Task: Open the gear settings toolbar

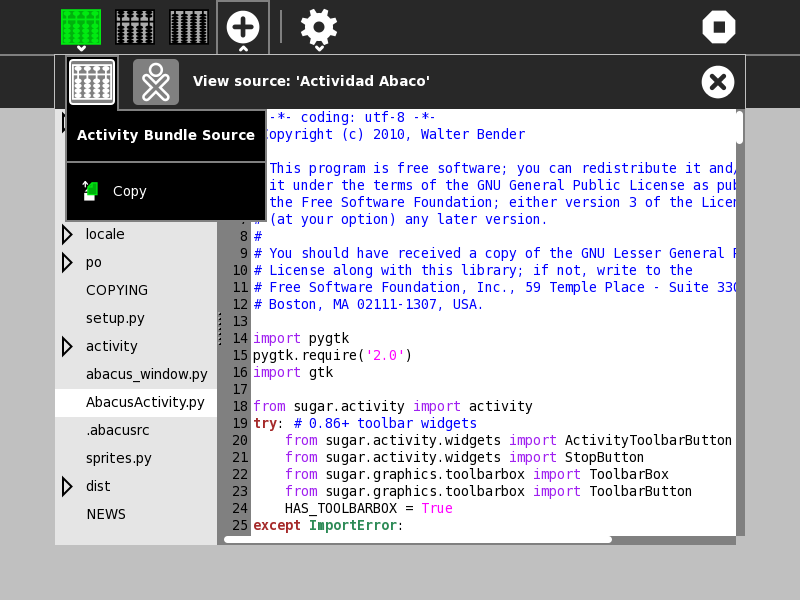Action: 318,27
